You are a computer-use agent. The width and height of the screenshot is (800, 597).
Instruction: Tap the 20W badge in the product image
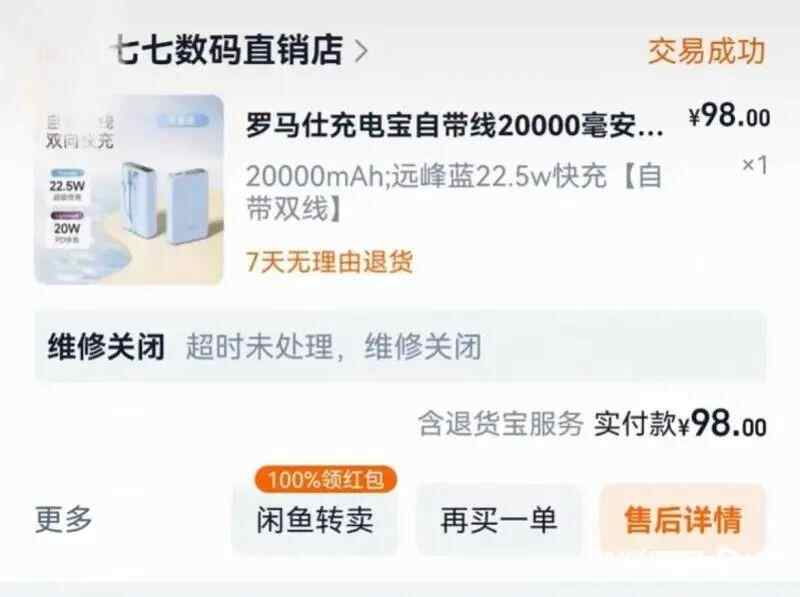coord(67,228)
